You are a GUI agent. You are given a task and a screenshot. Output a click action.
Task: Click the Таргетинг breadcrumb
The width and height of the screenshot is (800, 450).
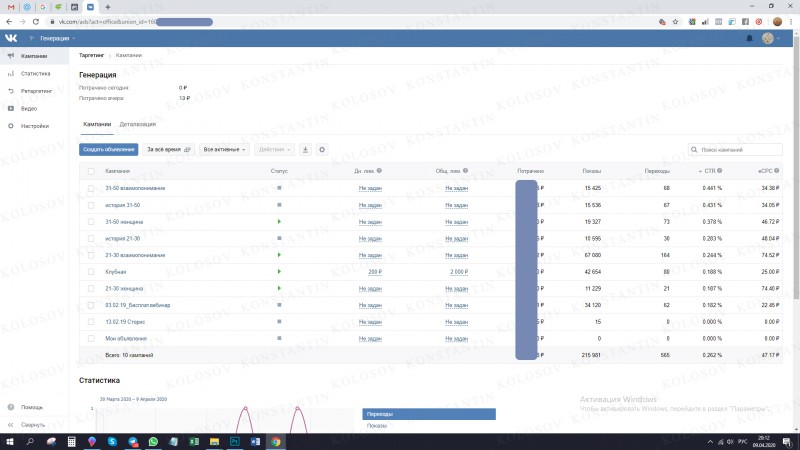(91, 55)
